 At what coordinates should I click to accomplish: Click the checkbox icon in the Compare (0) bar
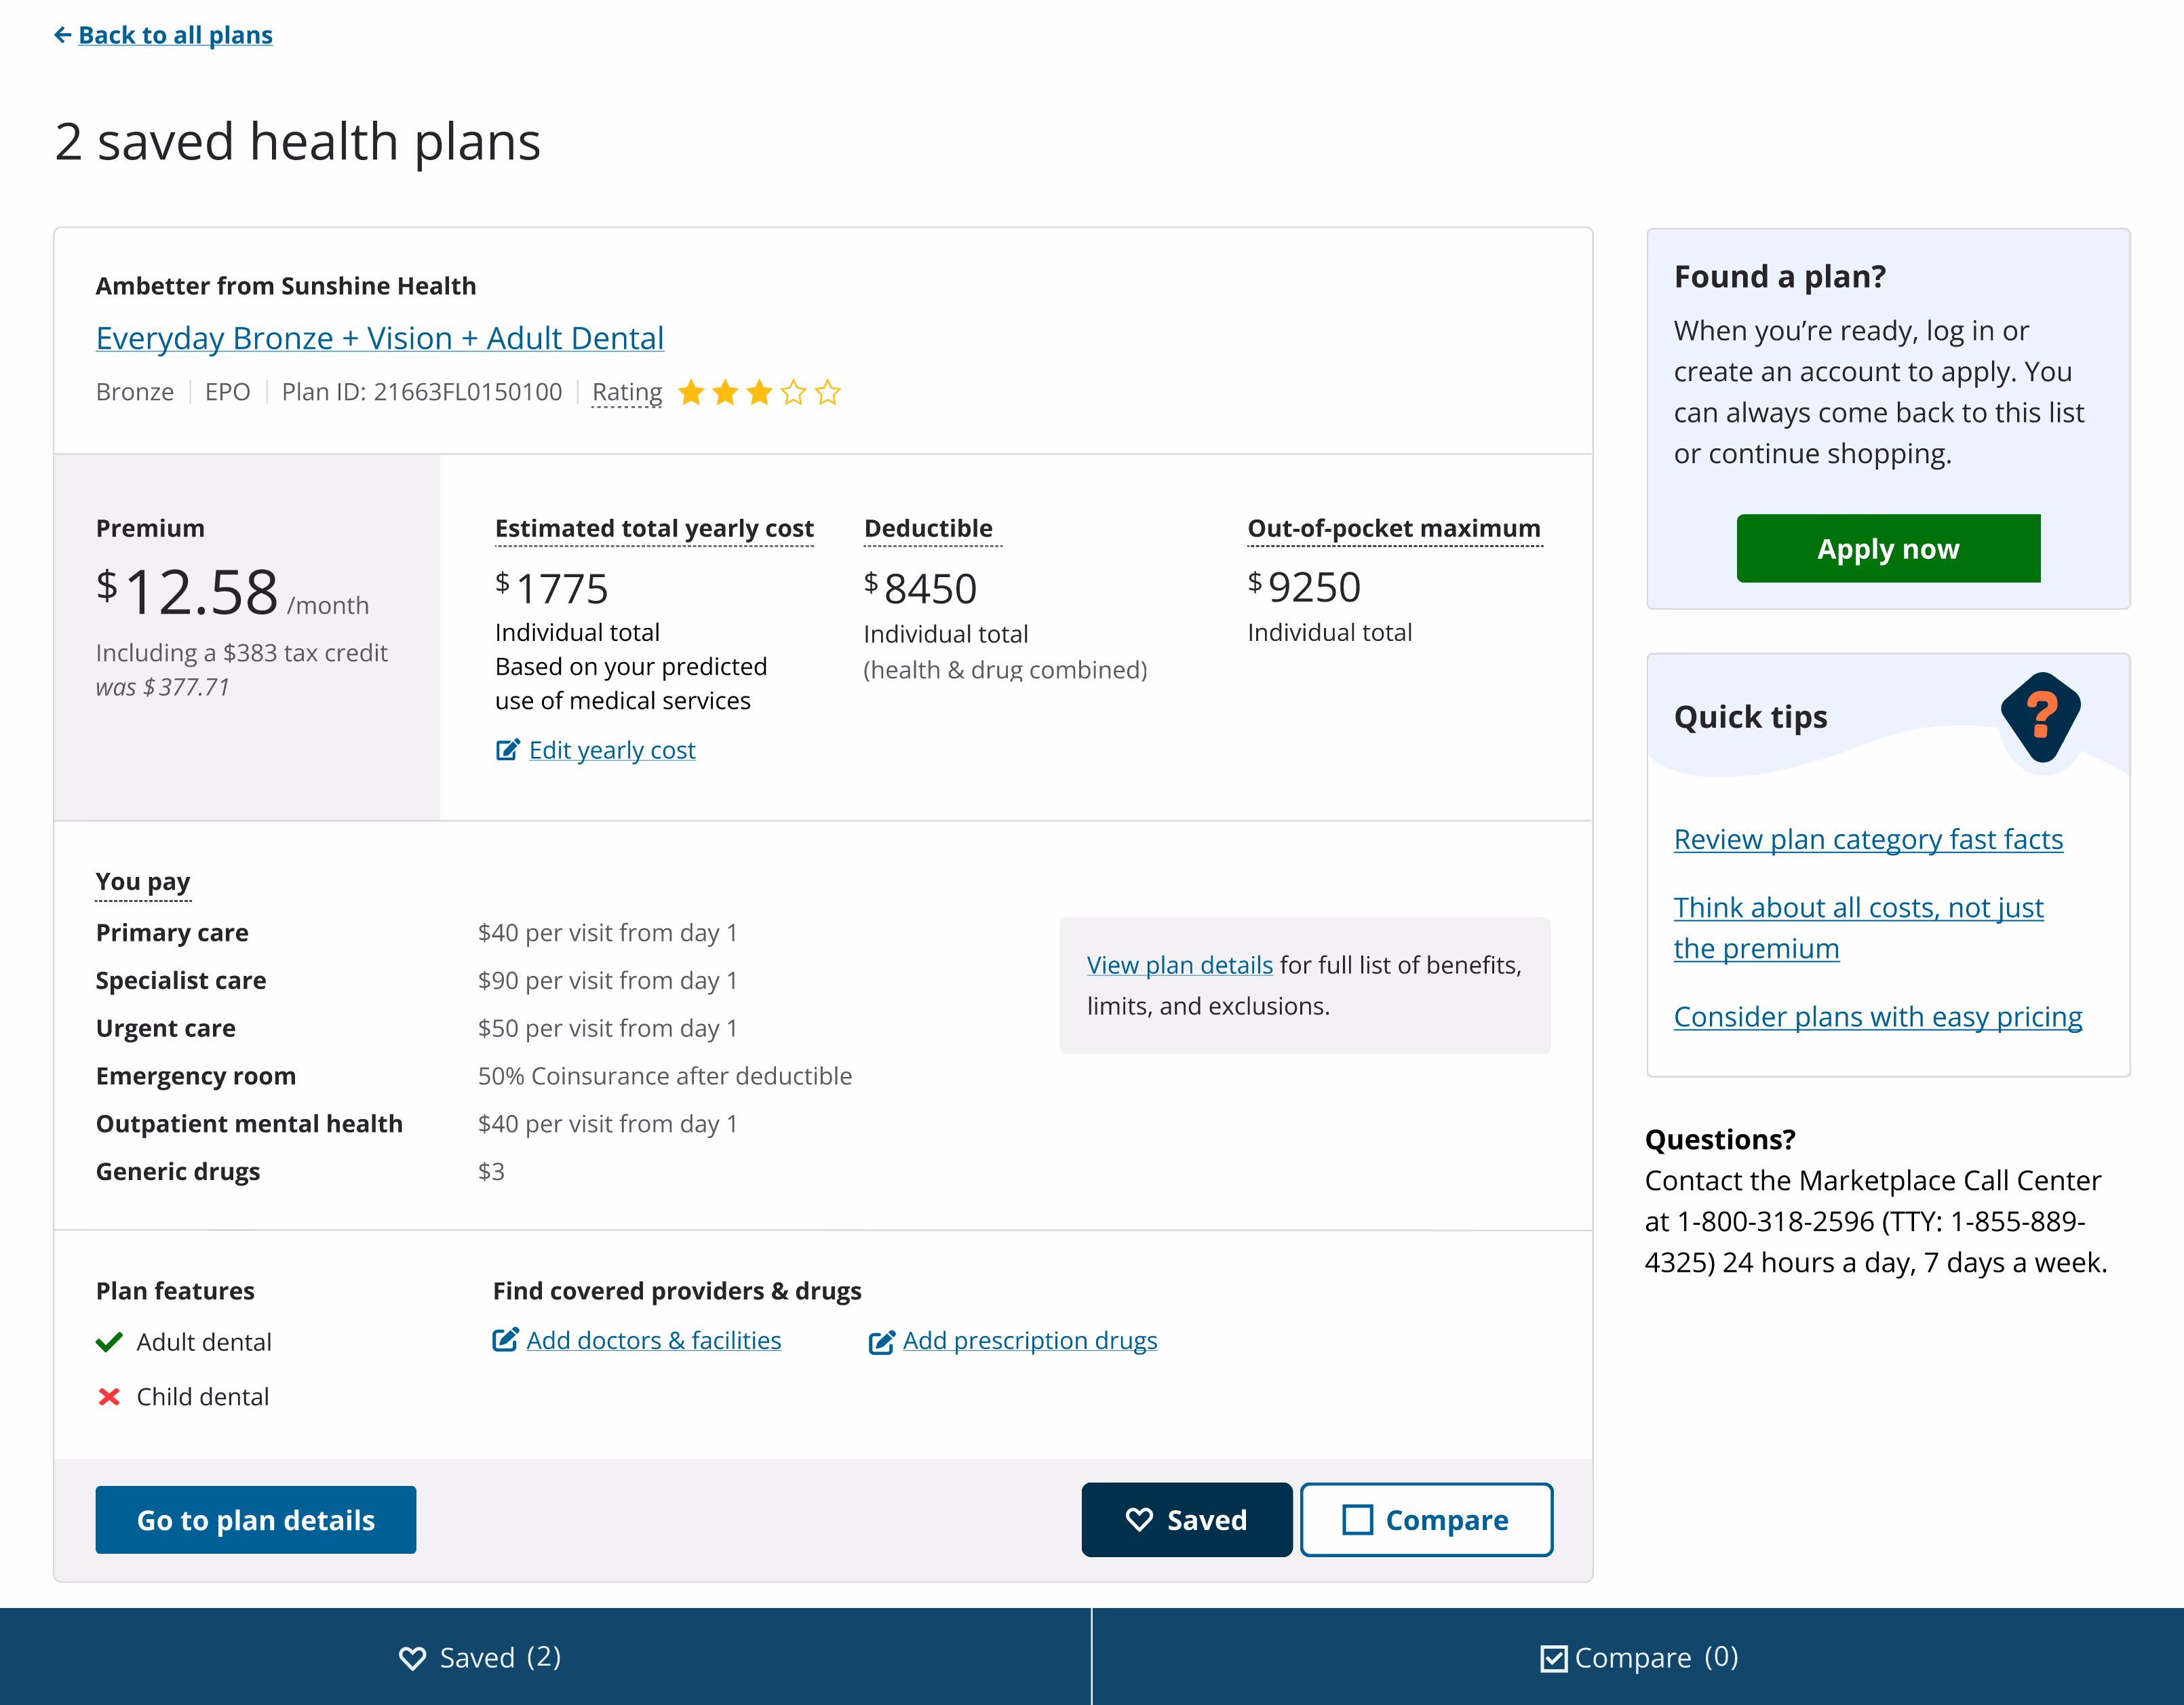[1554, 1659]
